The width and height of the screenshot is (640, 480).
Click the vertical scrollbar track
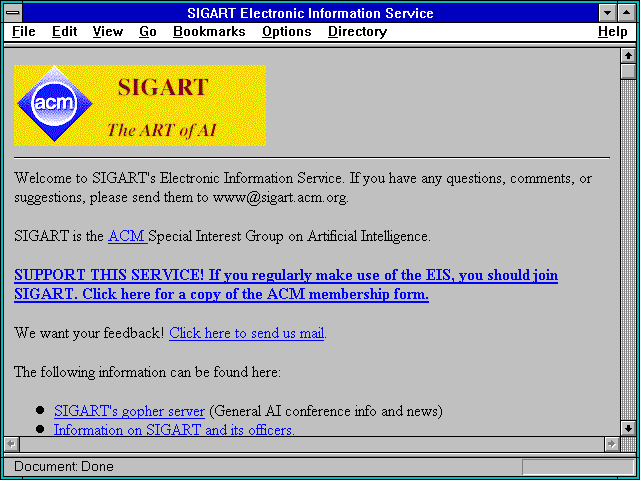point(628,250)
